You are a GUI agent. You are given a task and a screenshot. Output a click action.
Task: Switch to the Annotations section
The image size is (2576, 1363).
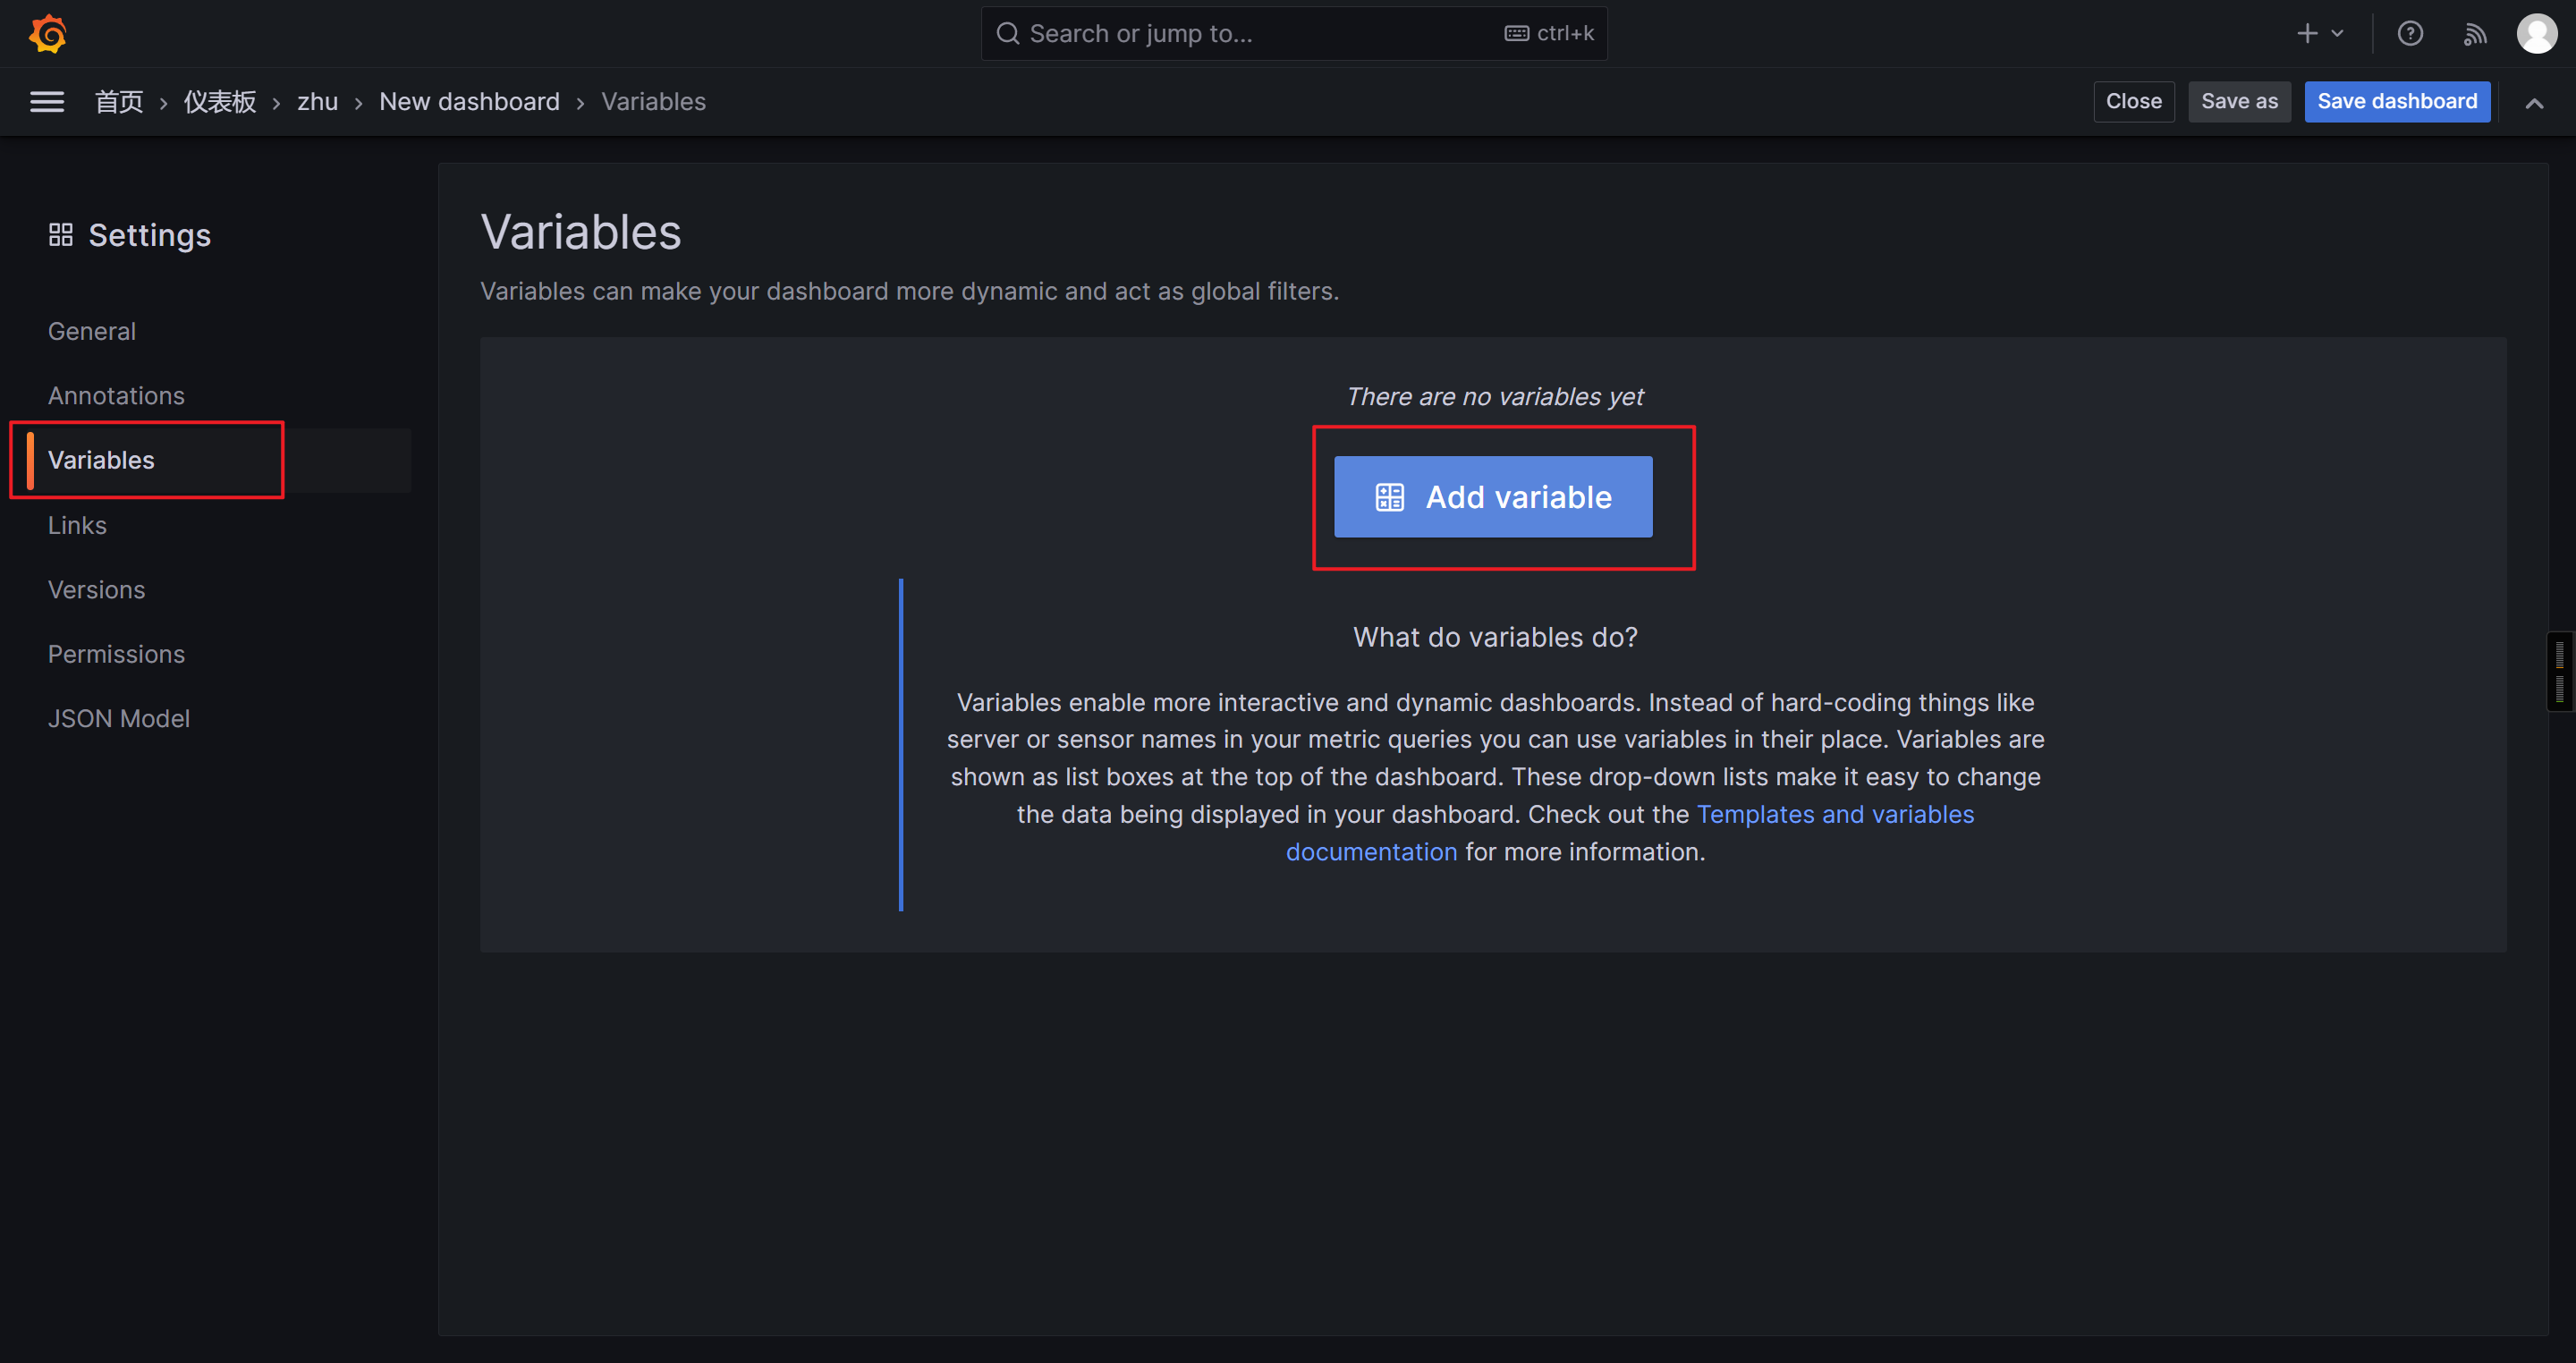[116, 395]
